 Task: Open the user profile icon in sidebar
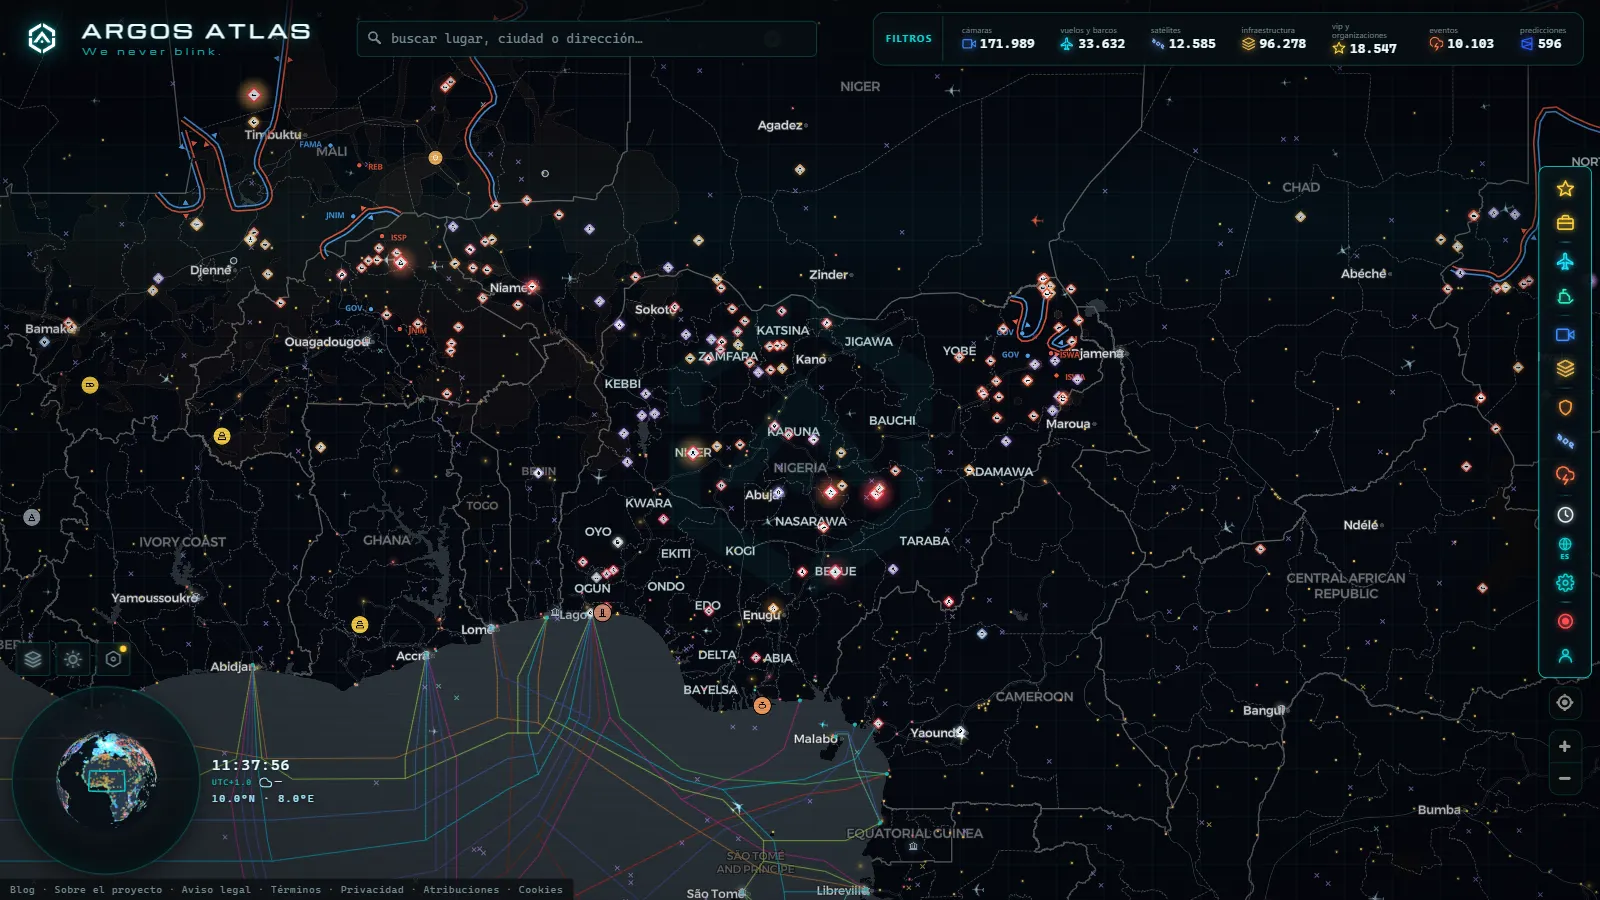pos(1565,656)
